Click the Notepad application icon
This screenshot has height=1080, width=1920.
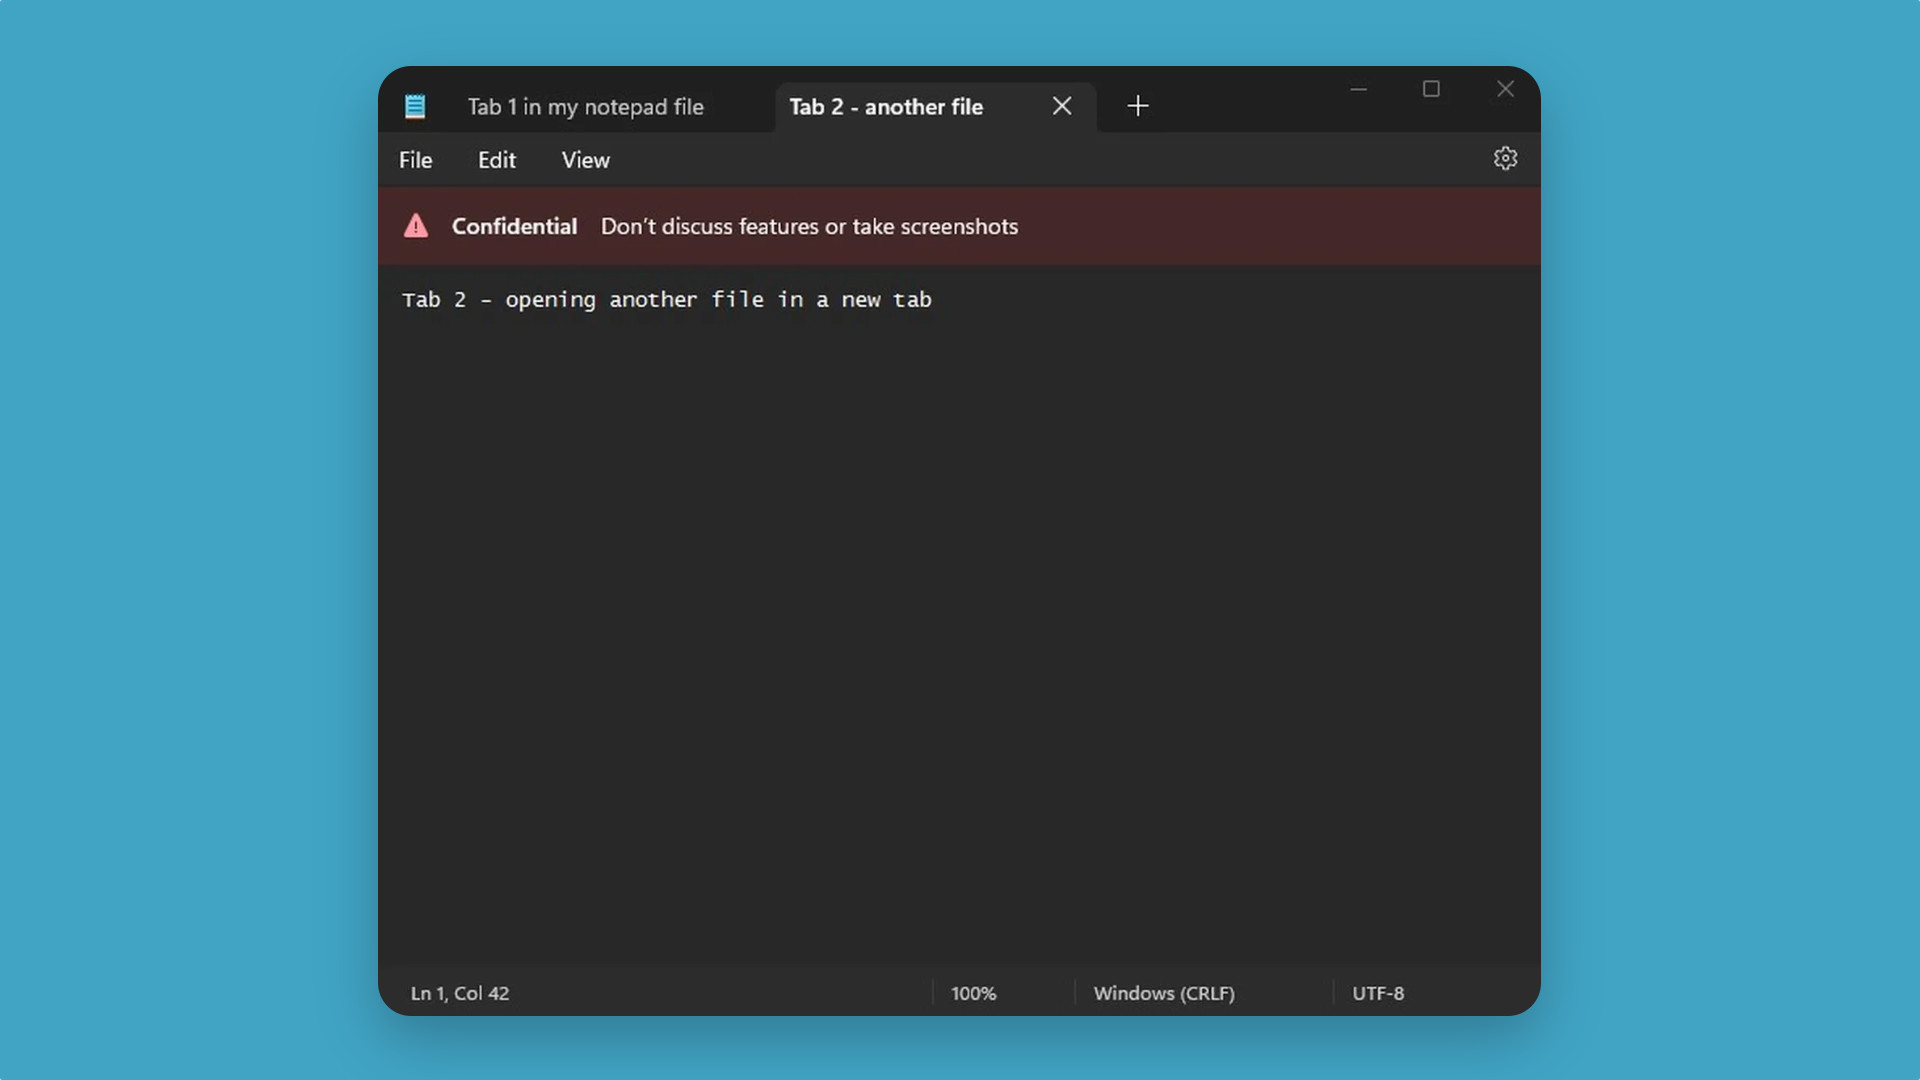click(415, 105)
